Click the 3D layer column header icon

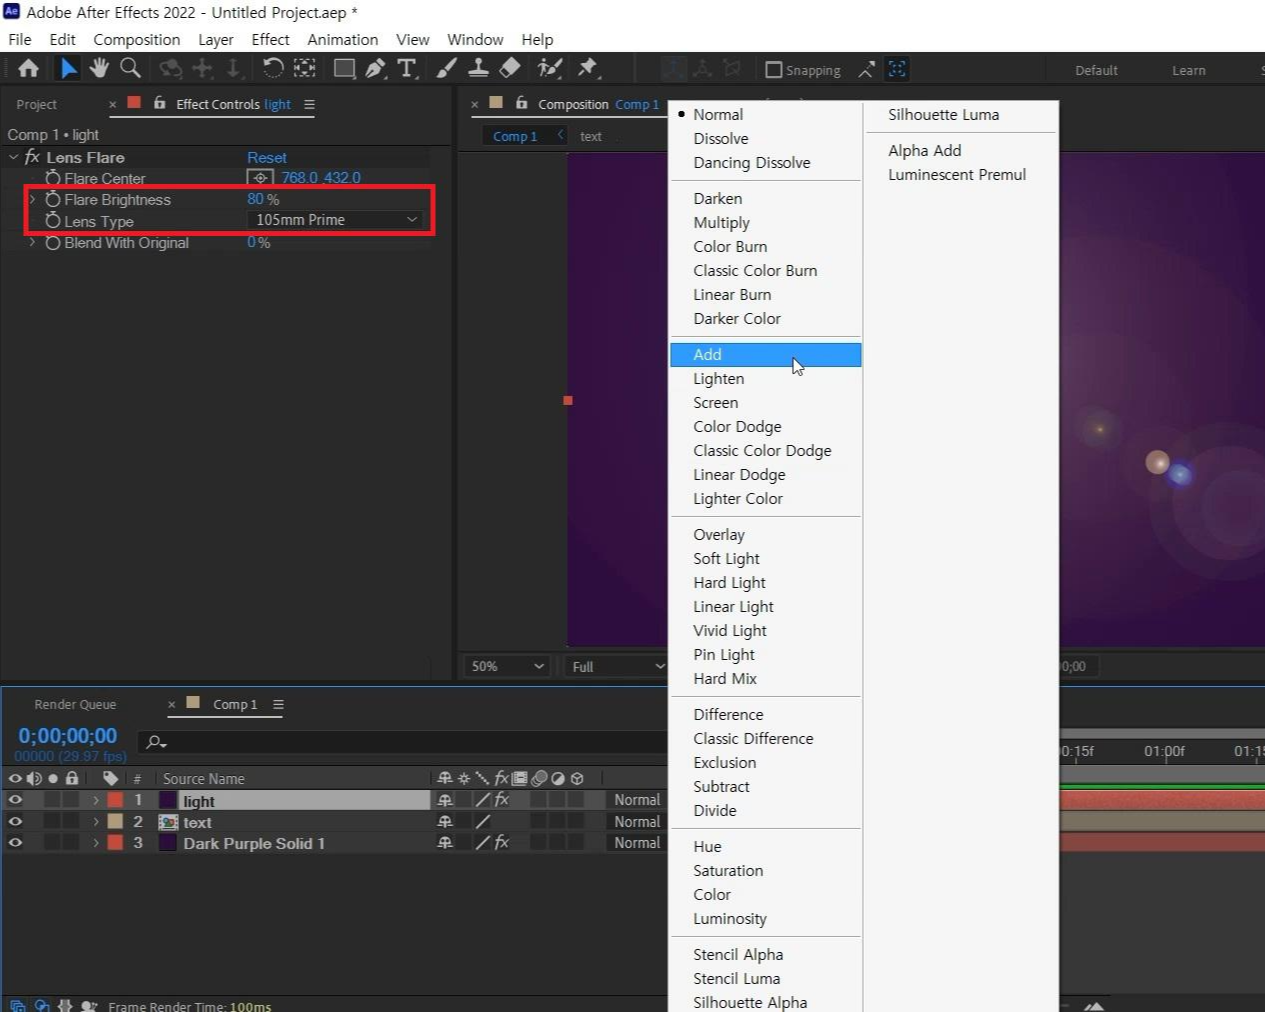tap(577, 778)
